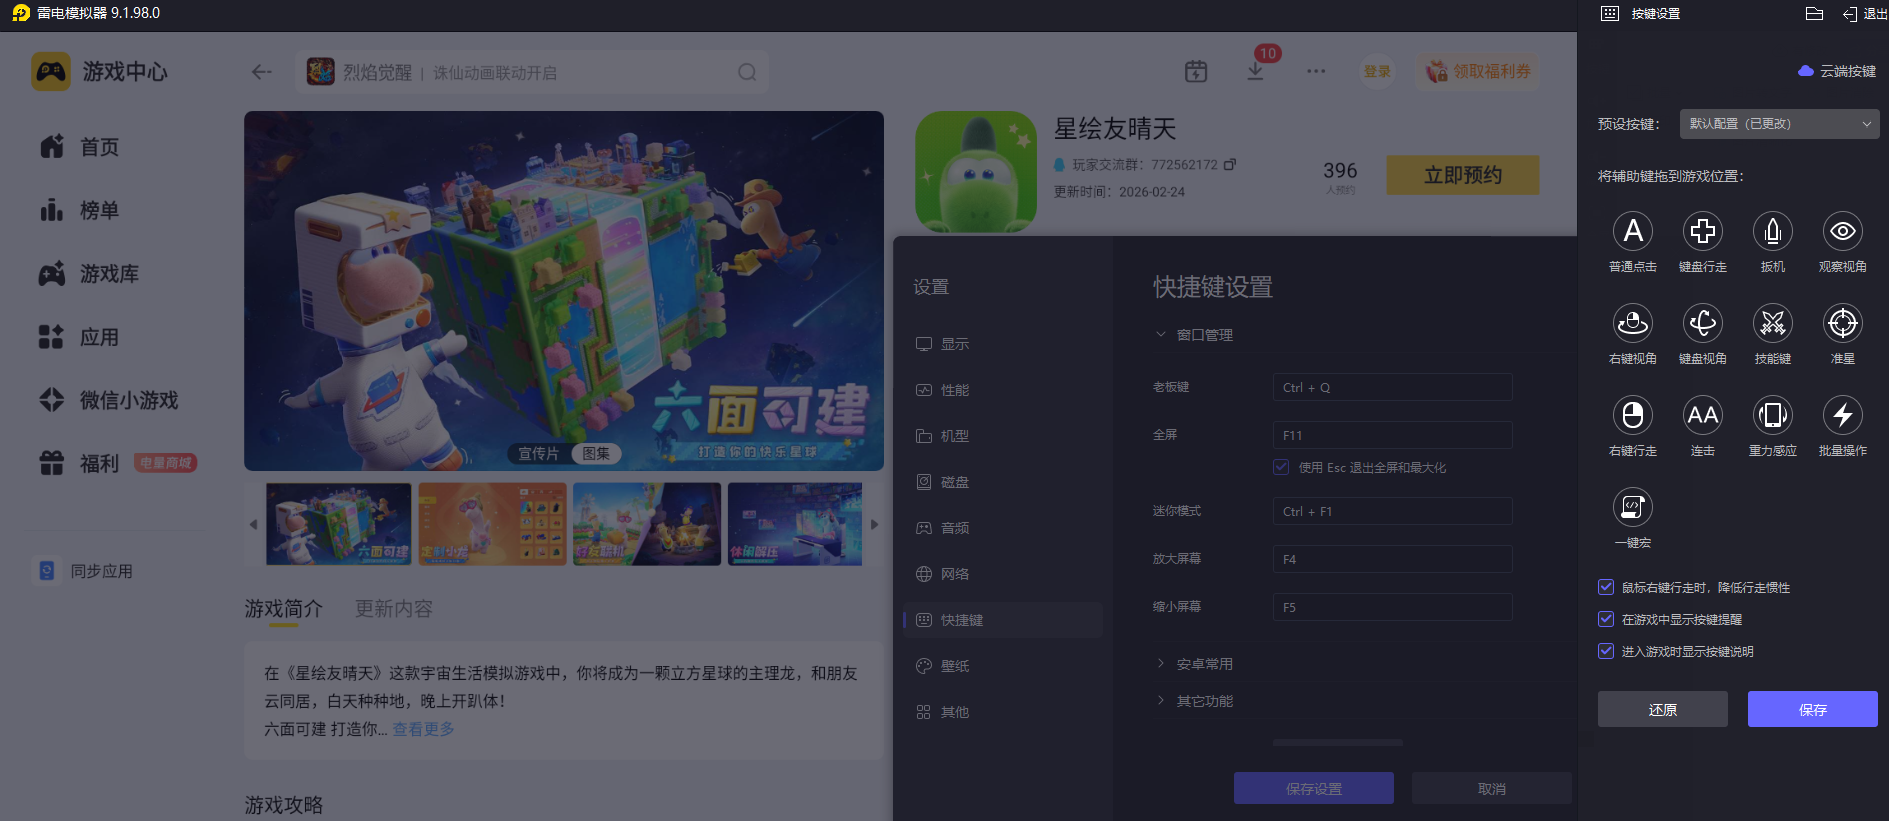Viewport: 1889px width, 821px height.
Task: Switch to the 更新内容 tab
Action: pos(394,609)
